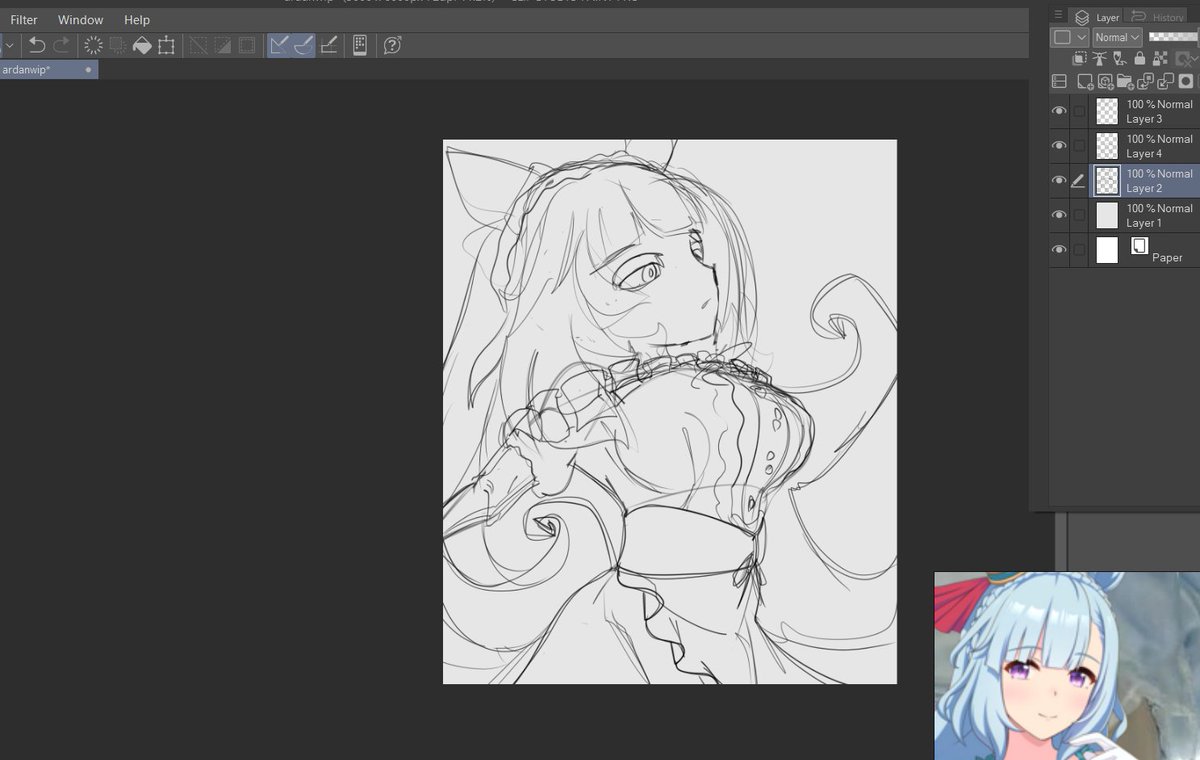Click the Lock Layer padlock icon
Screen dimensions: 1200x760
click(x=1140, y=58)
